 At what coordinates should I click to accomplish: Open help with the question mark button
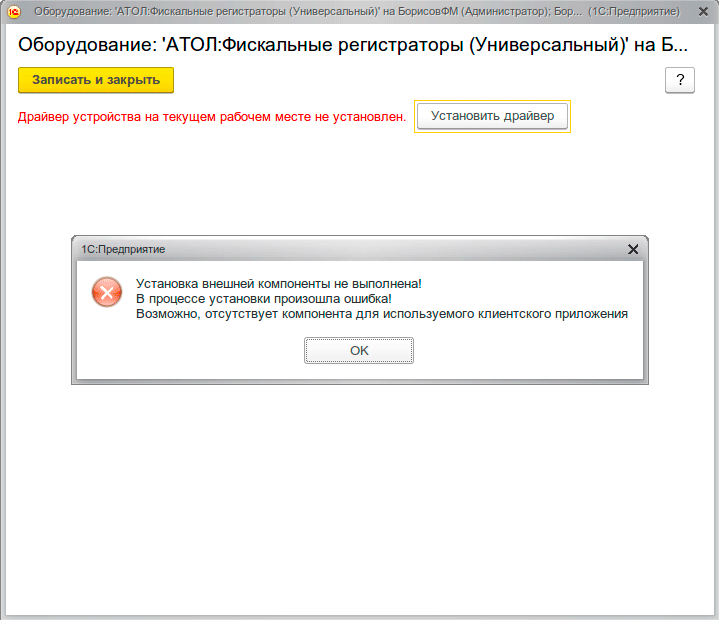click(680, 80)
